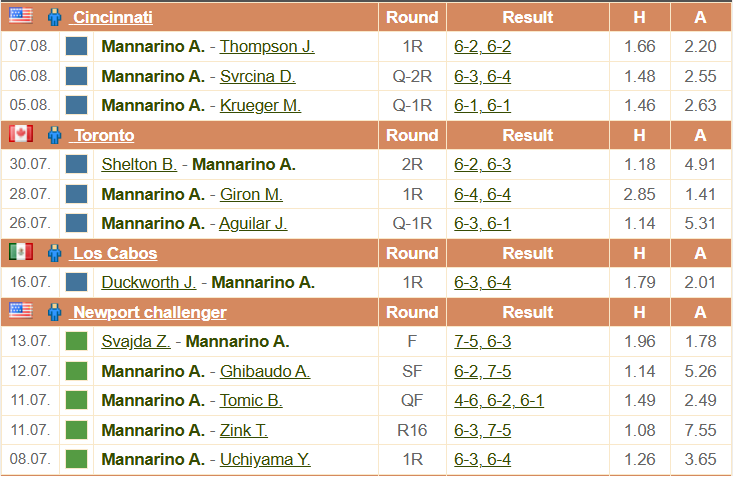Click the USA flag beside Newport challenger
The image size is (733, 478).
pyautogui.click(x=21, y=310)
